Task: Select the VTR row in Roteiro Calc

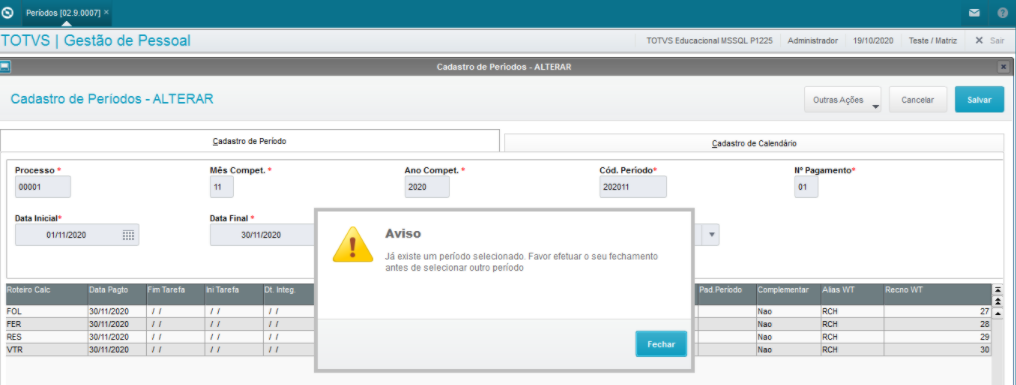Action: pos(47,349)
